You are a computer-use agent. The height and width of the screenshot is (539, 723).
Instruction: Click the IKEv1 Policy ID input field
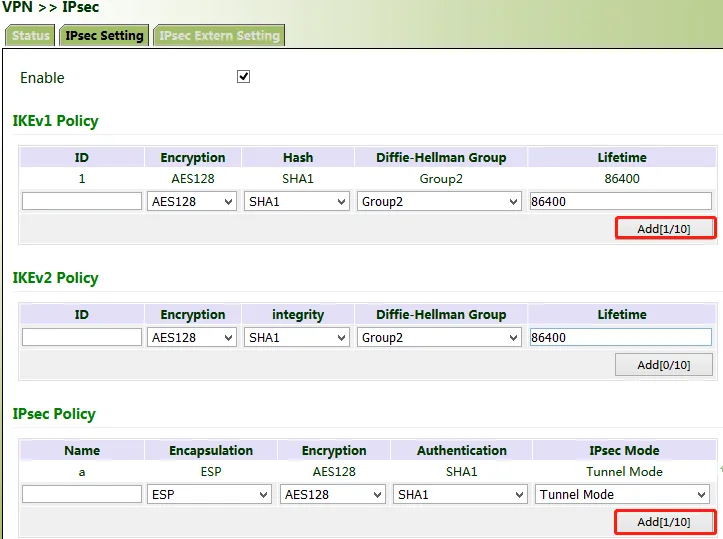(82, 201)
